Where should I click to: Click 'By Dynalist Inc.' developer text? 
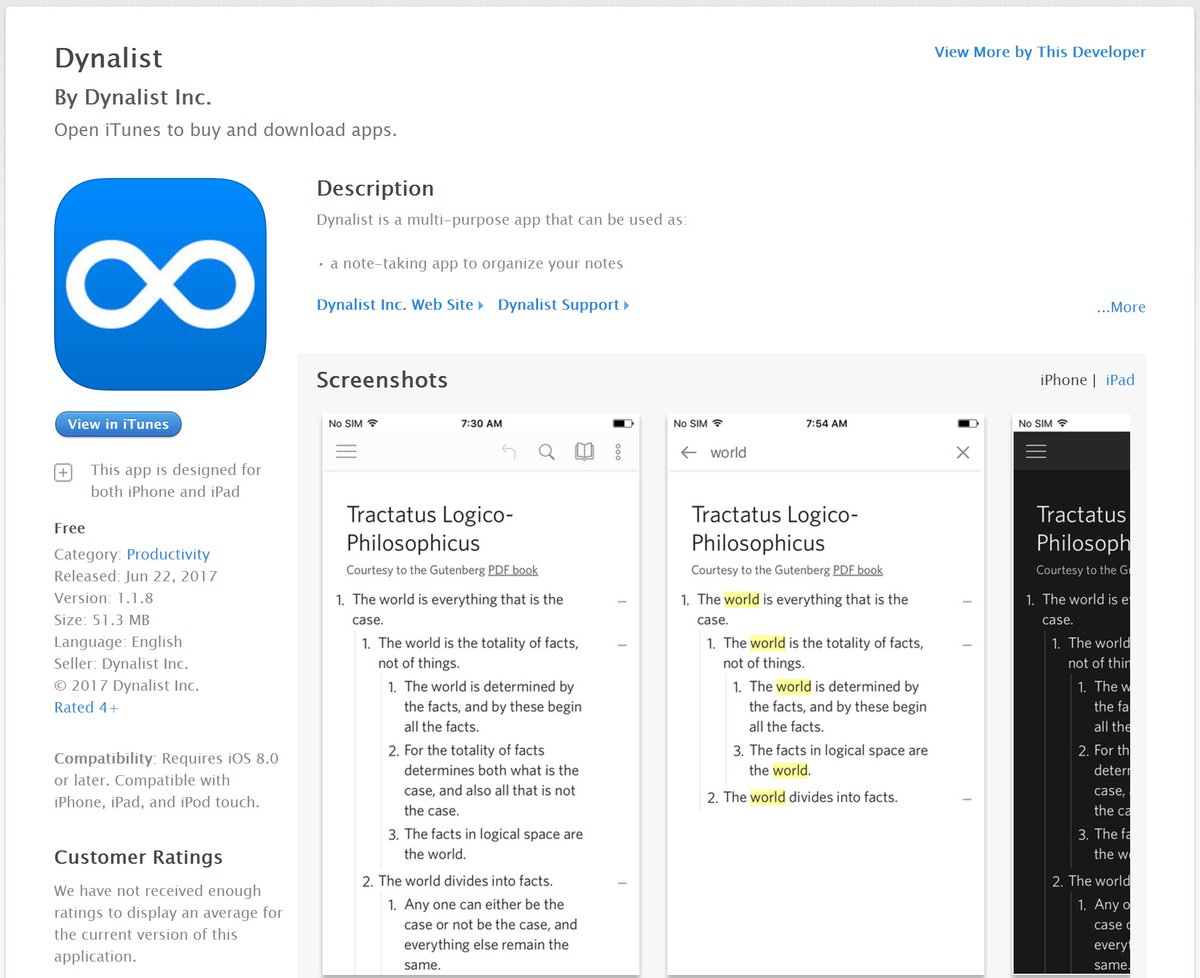tap(132, 97)
